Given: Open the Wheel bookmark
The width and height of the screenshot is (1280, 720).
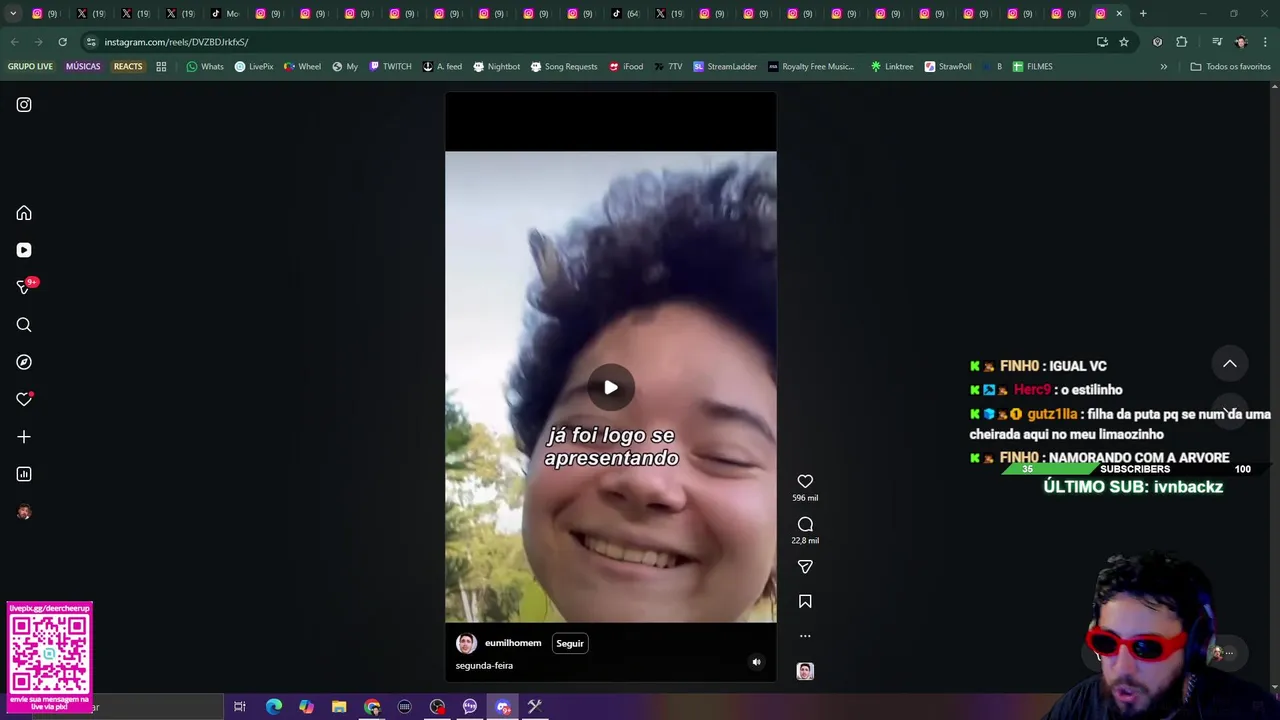Looking at the screenshot, I should pyautogui.click(x=302, y=67).
